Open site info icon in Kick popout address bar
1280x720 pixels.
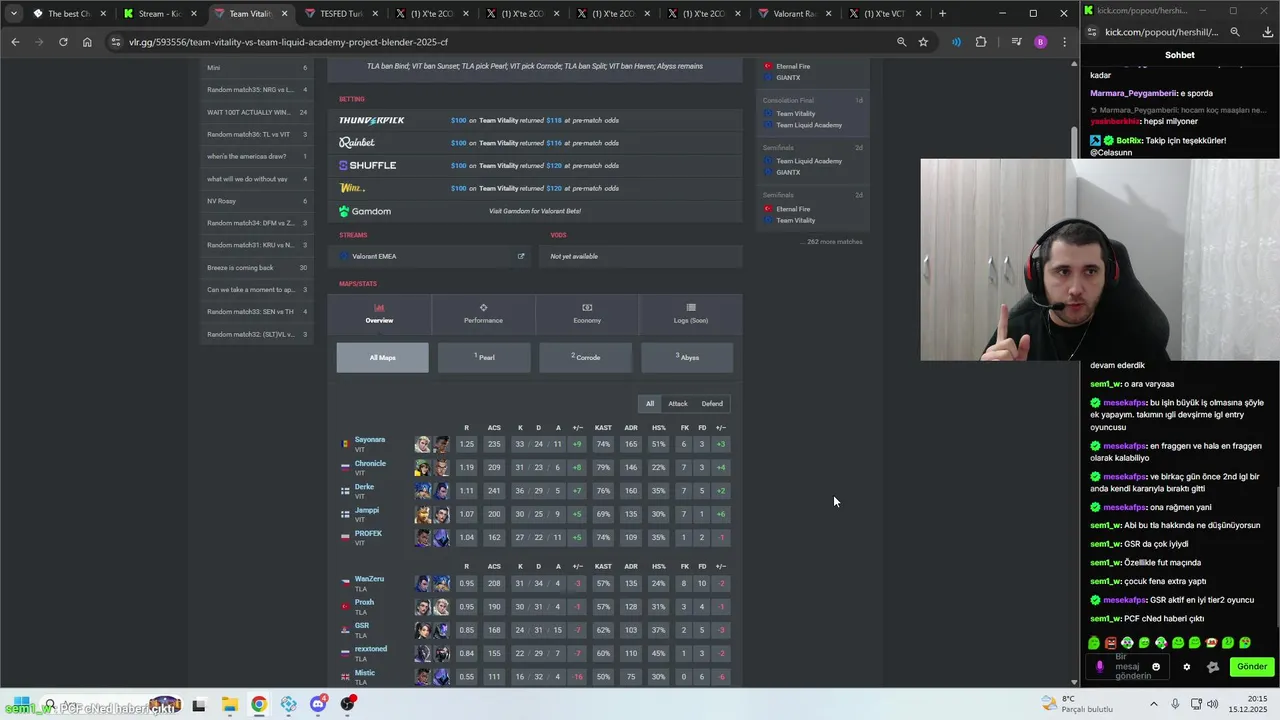tap(1093, 32)
